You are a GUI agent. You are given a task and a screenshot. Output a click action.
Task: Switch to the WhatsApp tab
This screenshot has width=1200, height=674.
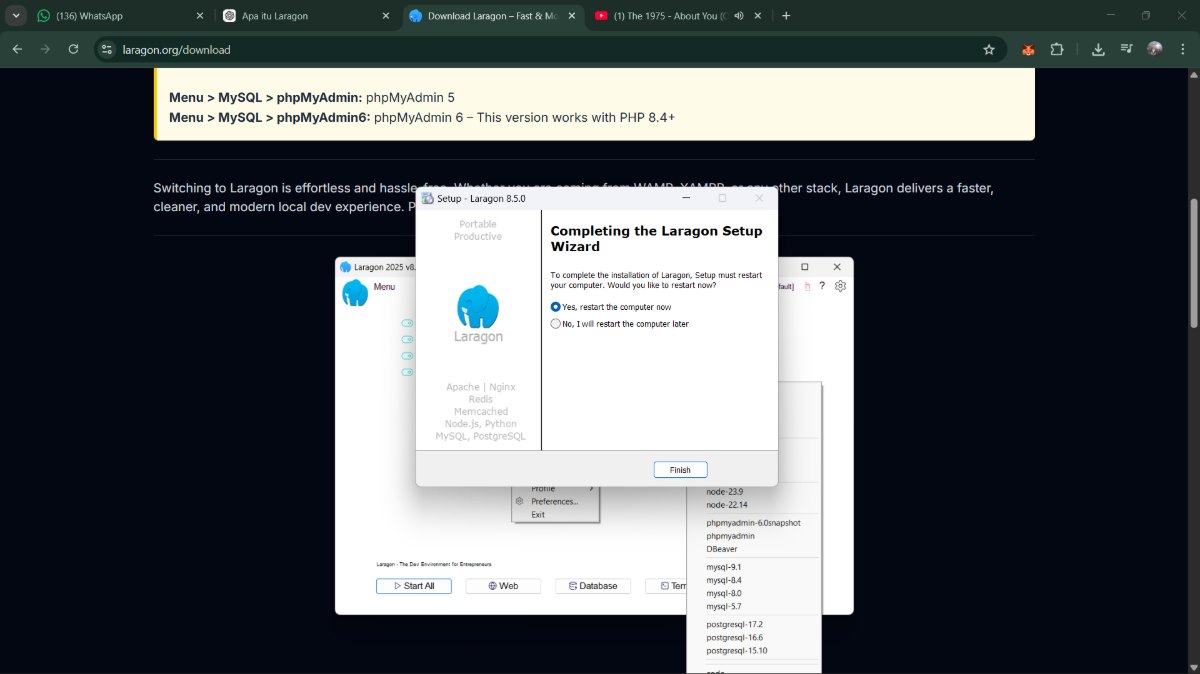(118, 16)
